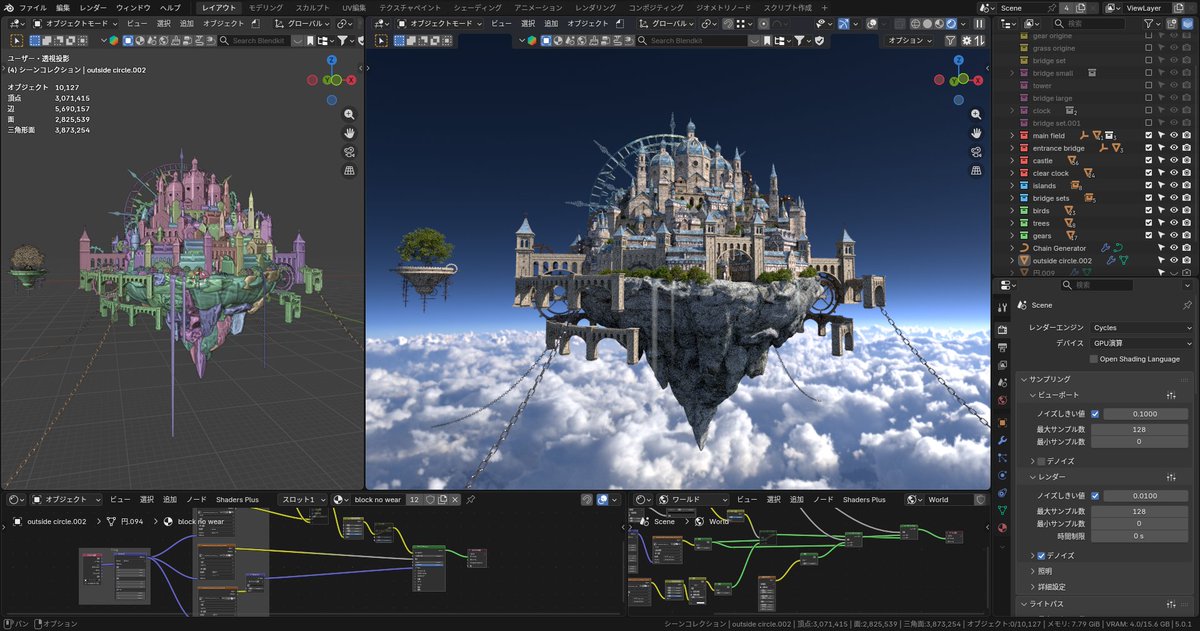Open the ヘルプ menu
The image size is (1200, 631).
[170, 7]
